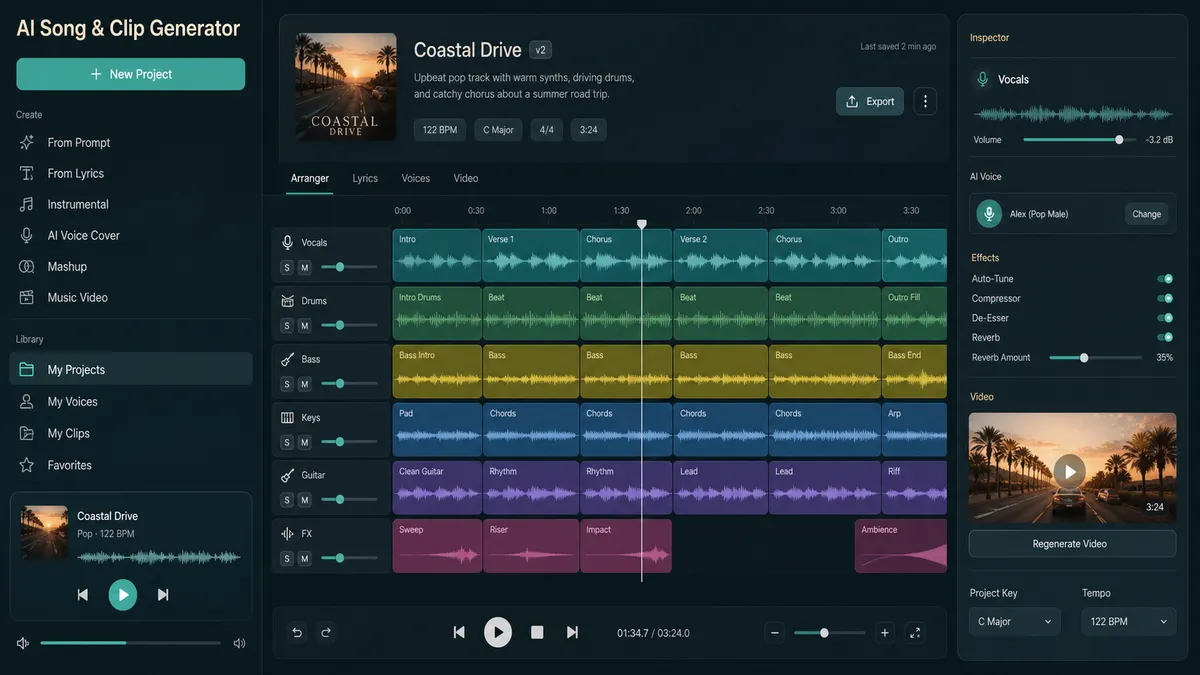The width and height of the screenshot is (1200, 675).
Task: Play the mini player Coastal Drive track
Action: coord(122,595)
